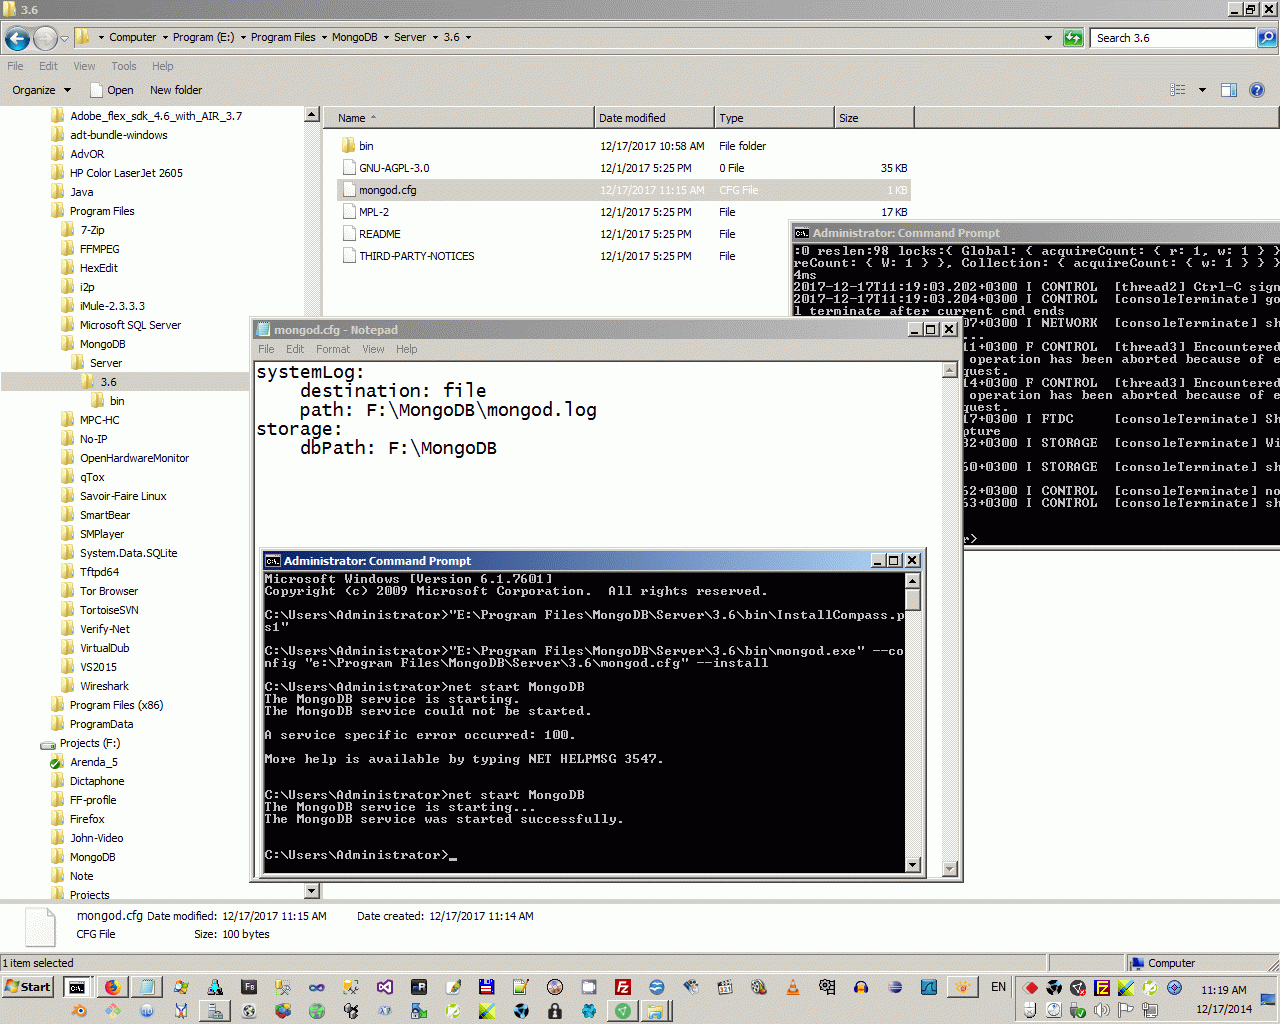Viewport: 1280px width, 1024px height.
Task: Click the mongod.cfg file icon
Action: pyautogui.click(x=349, y=190)
